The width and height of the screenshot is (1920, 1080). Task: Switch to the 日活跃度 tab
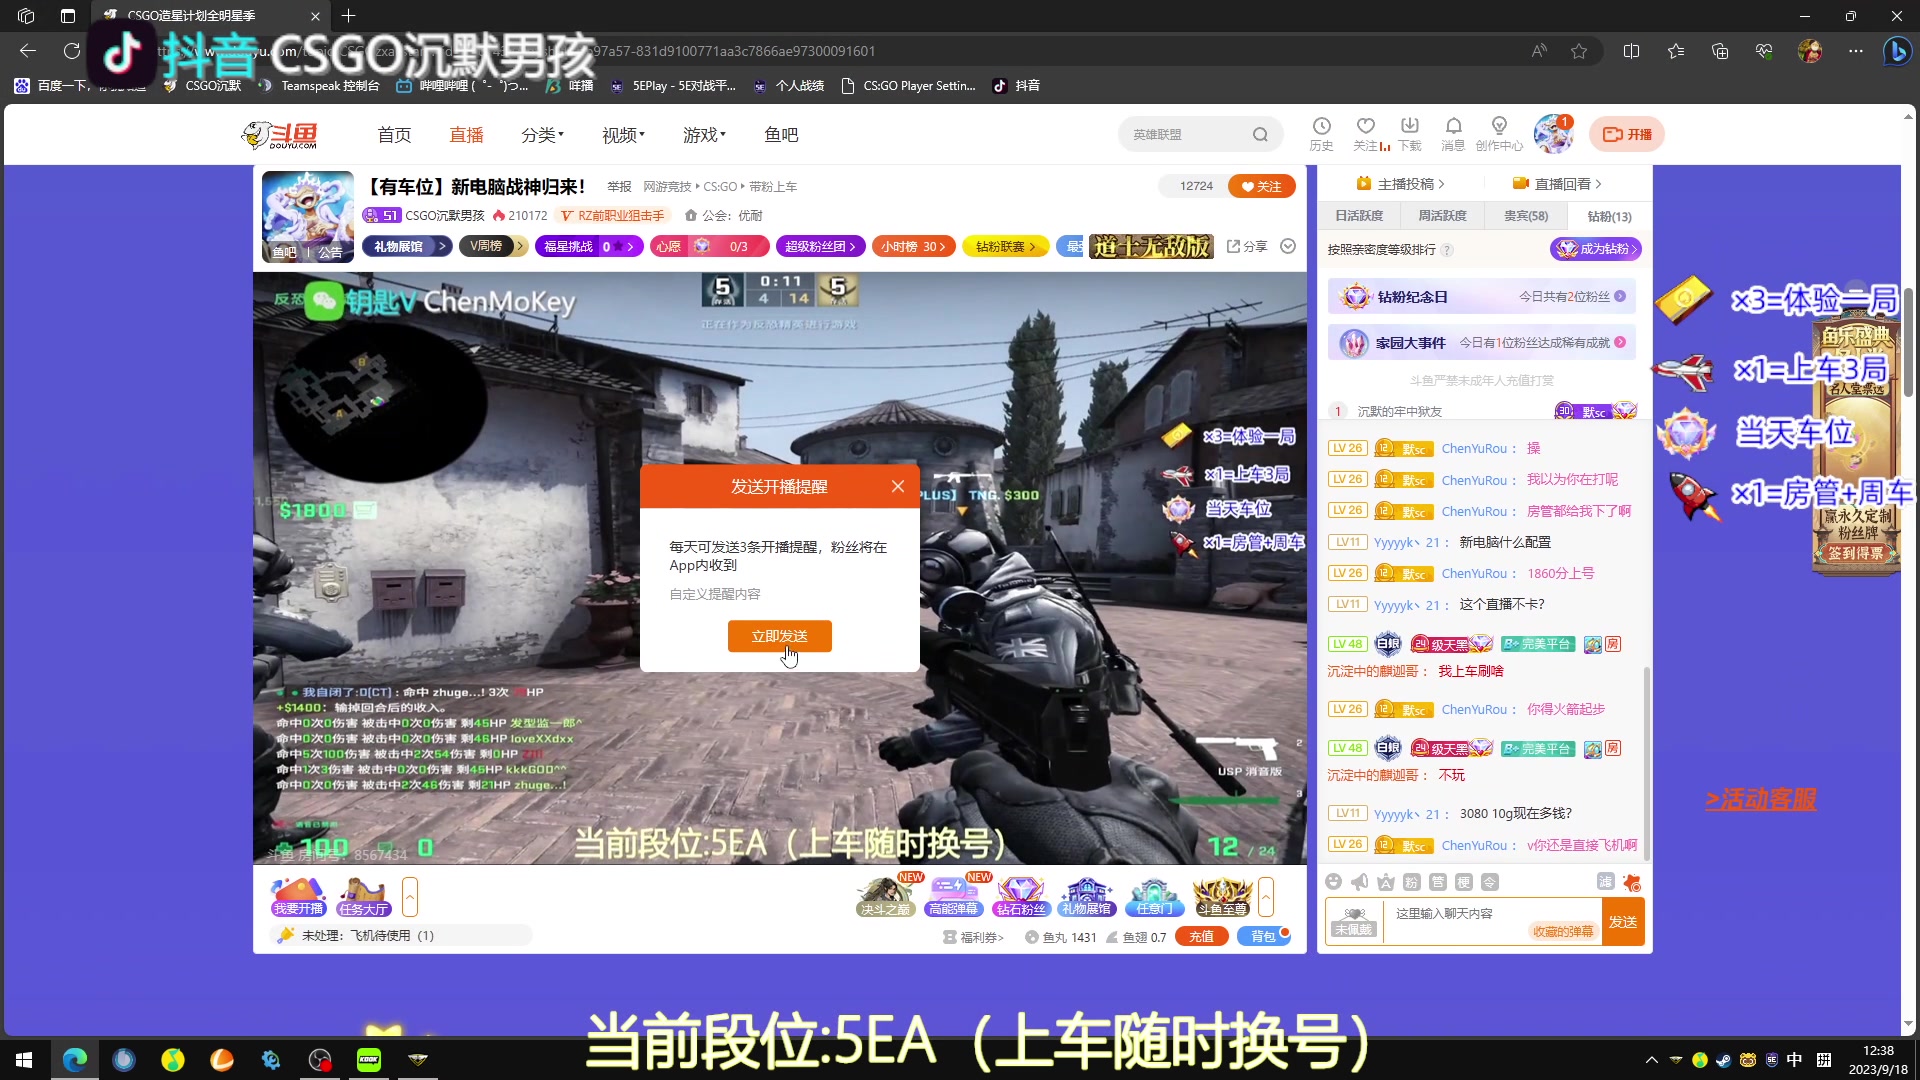1359,216
